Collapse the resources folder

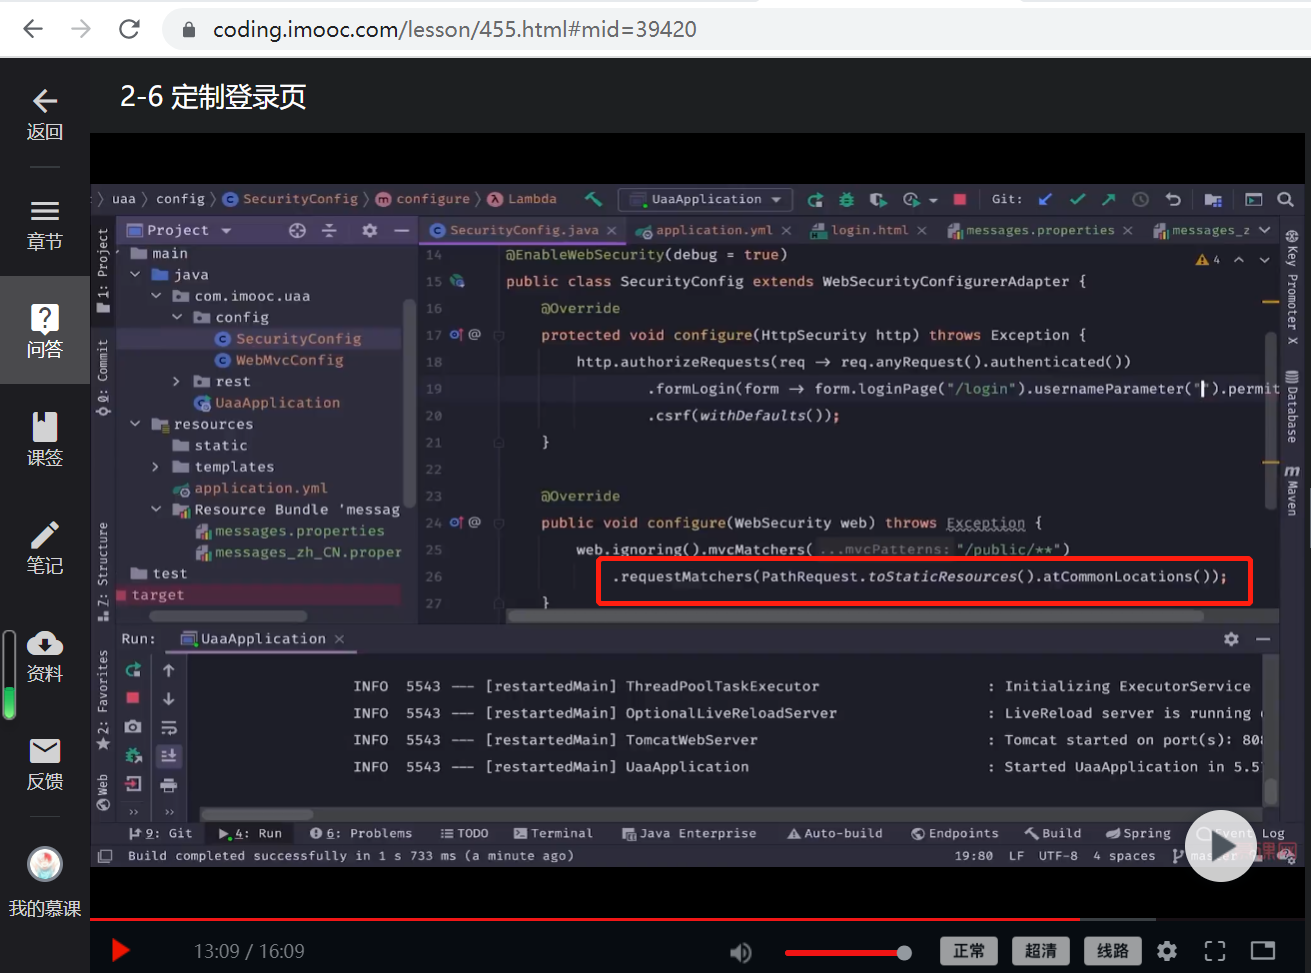click(x=135, y=424)
